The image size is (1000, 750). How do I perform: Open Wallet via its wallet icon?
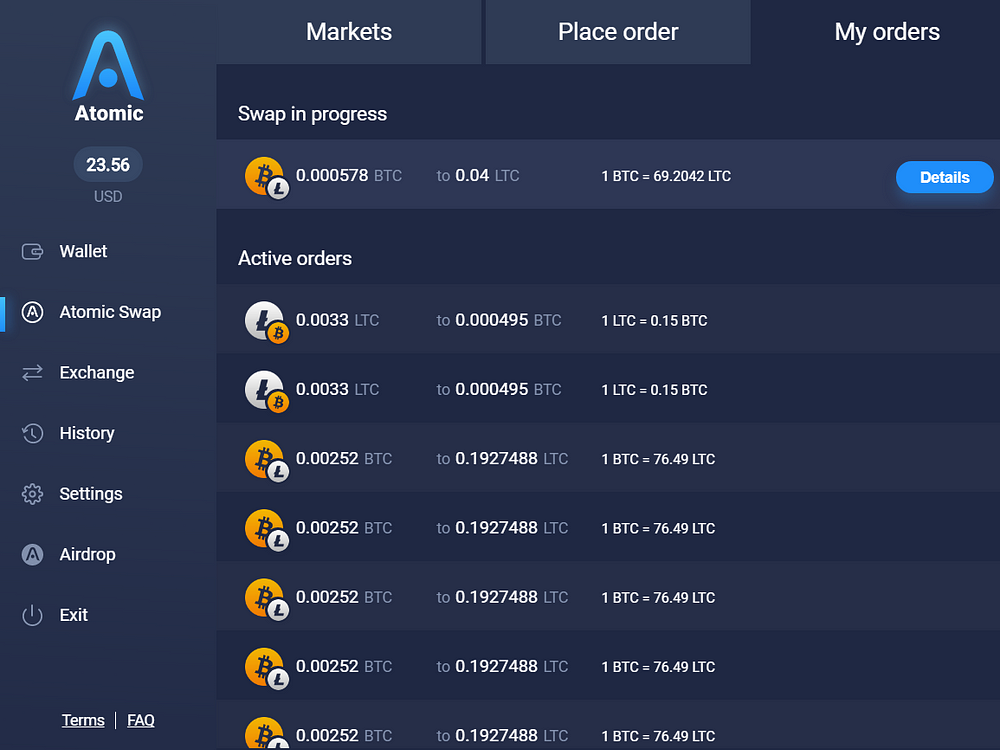point(32,251)
